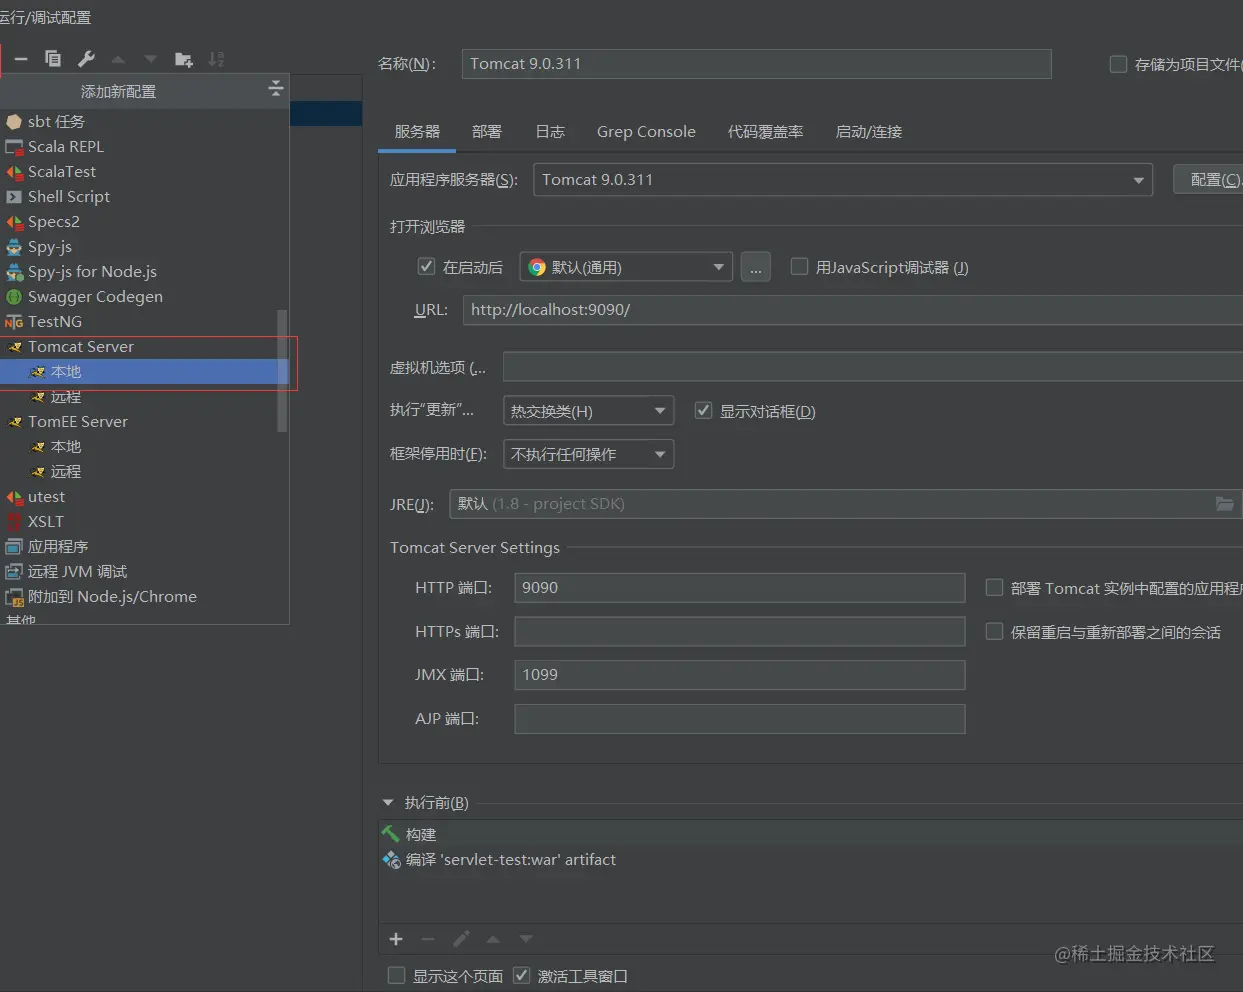1243x992 pixels.
Task: Select Shell Script configuration type
Action: (x=145, y=196)
